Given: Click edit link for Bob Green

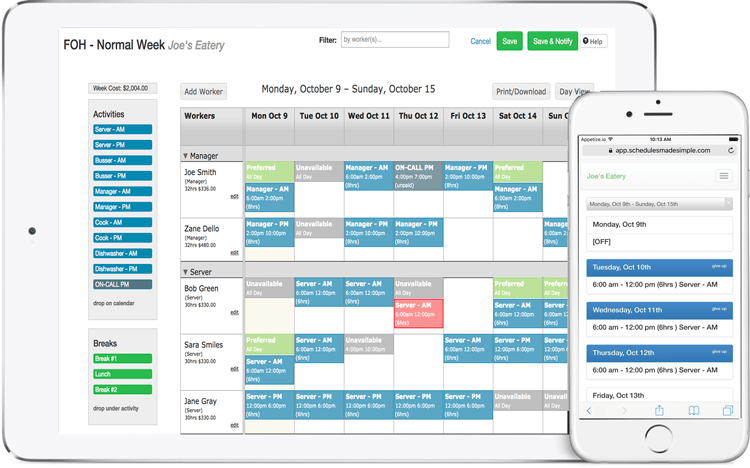Looking at the screenshot, I should pos(234,312).
